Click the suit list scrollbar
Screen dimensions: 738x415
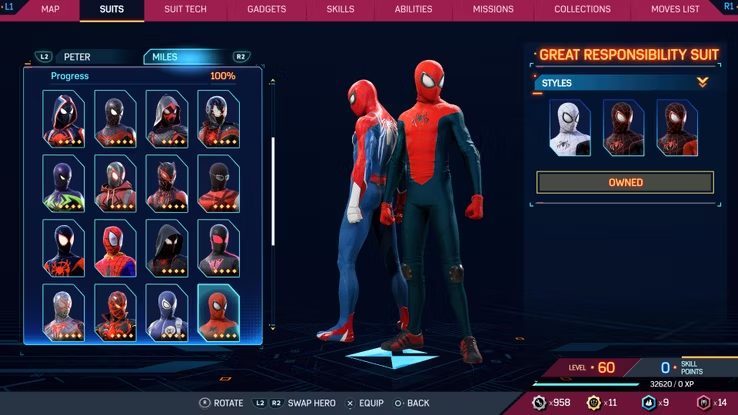click(273, 190)
